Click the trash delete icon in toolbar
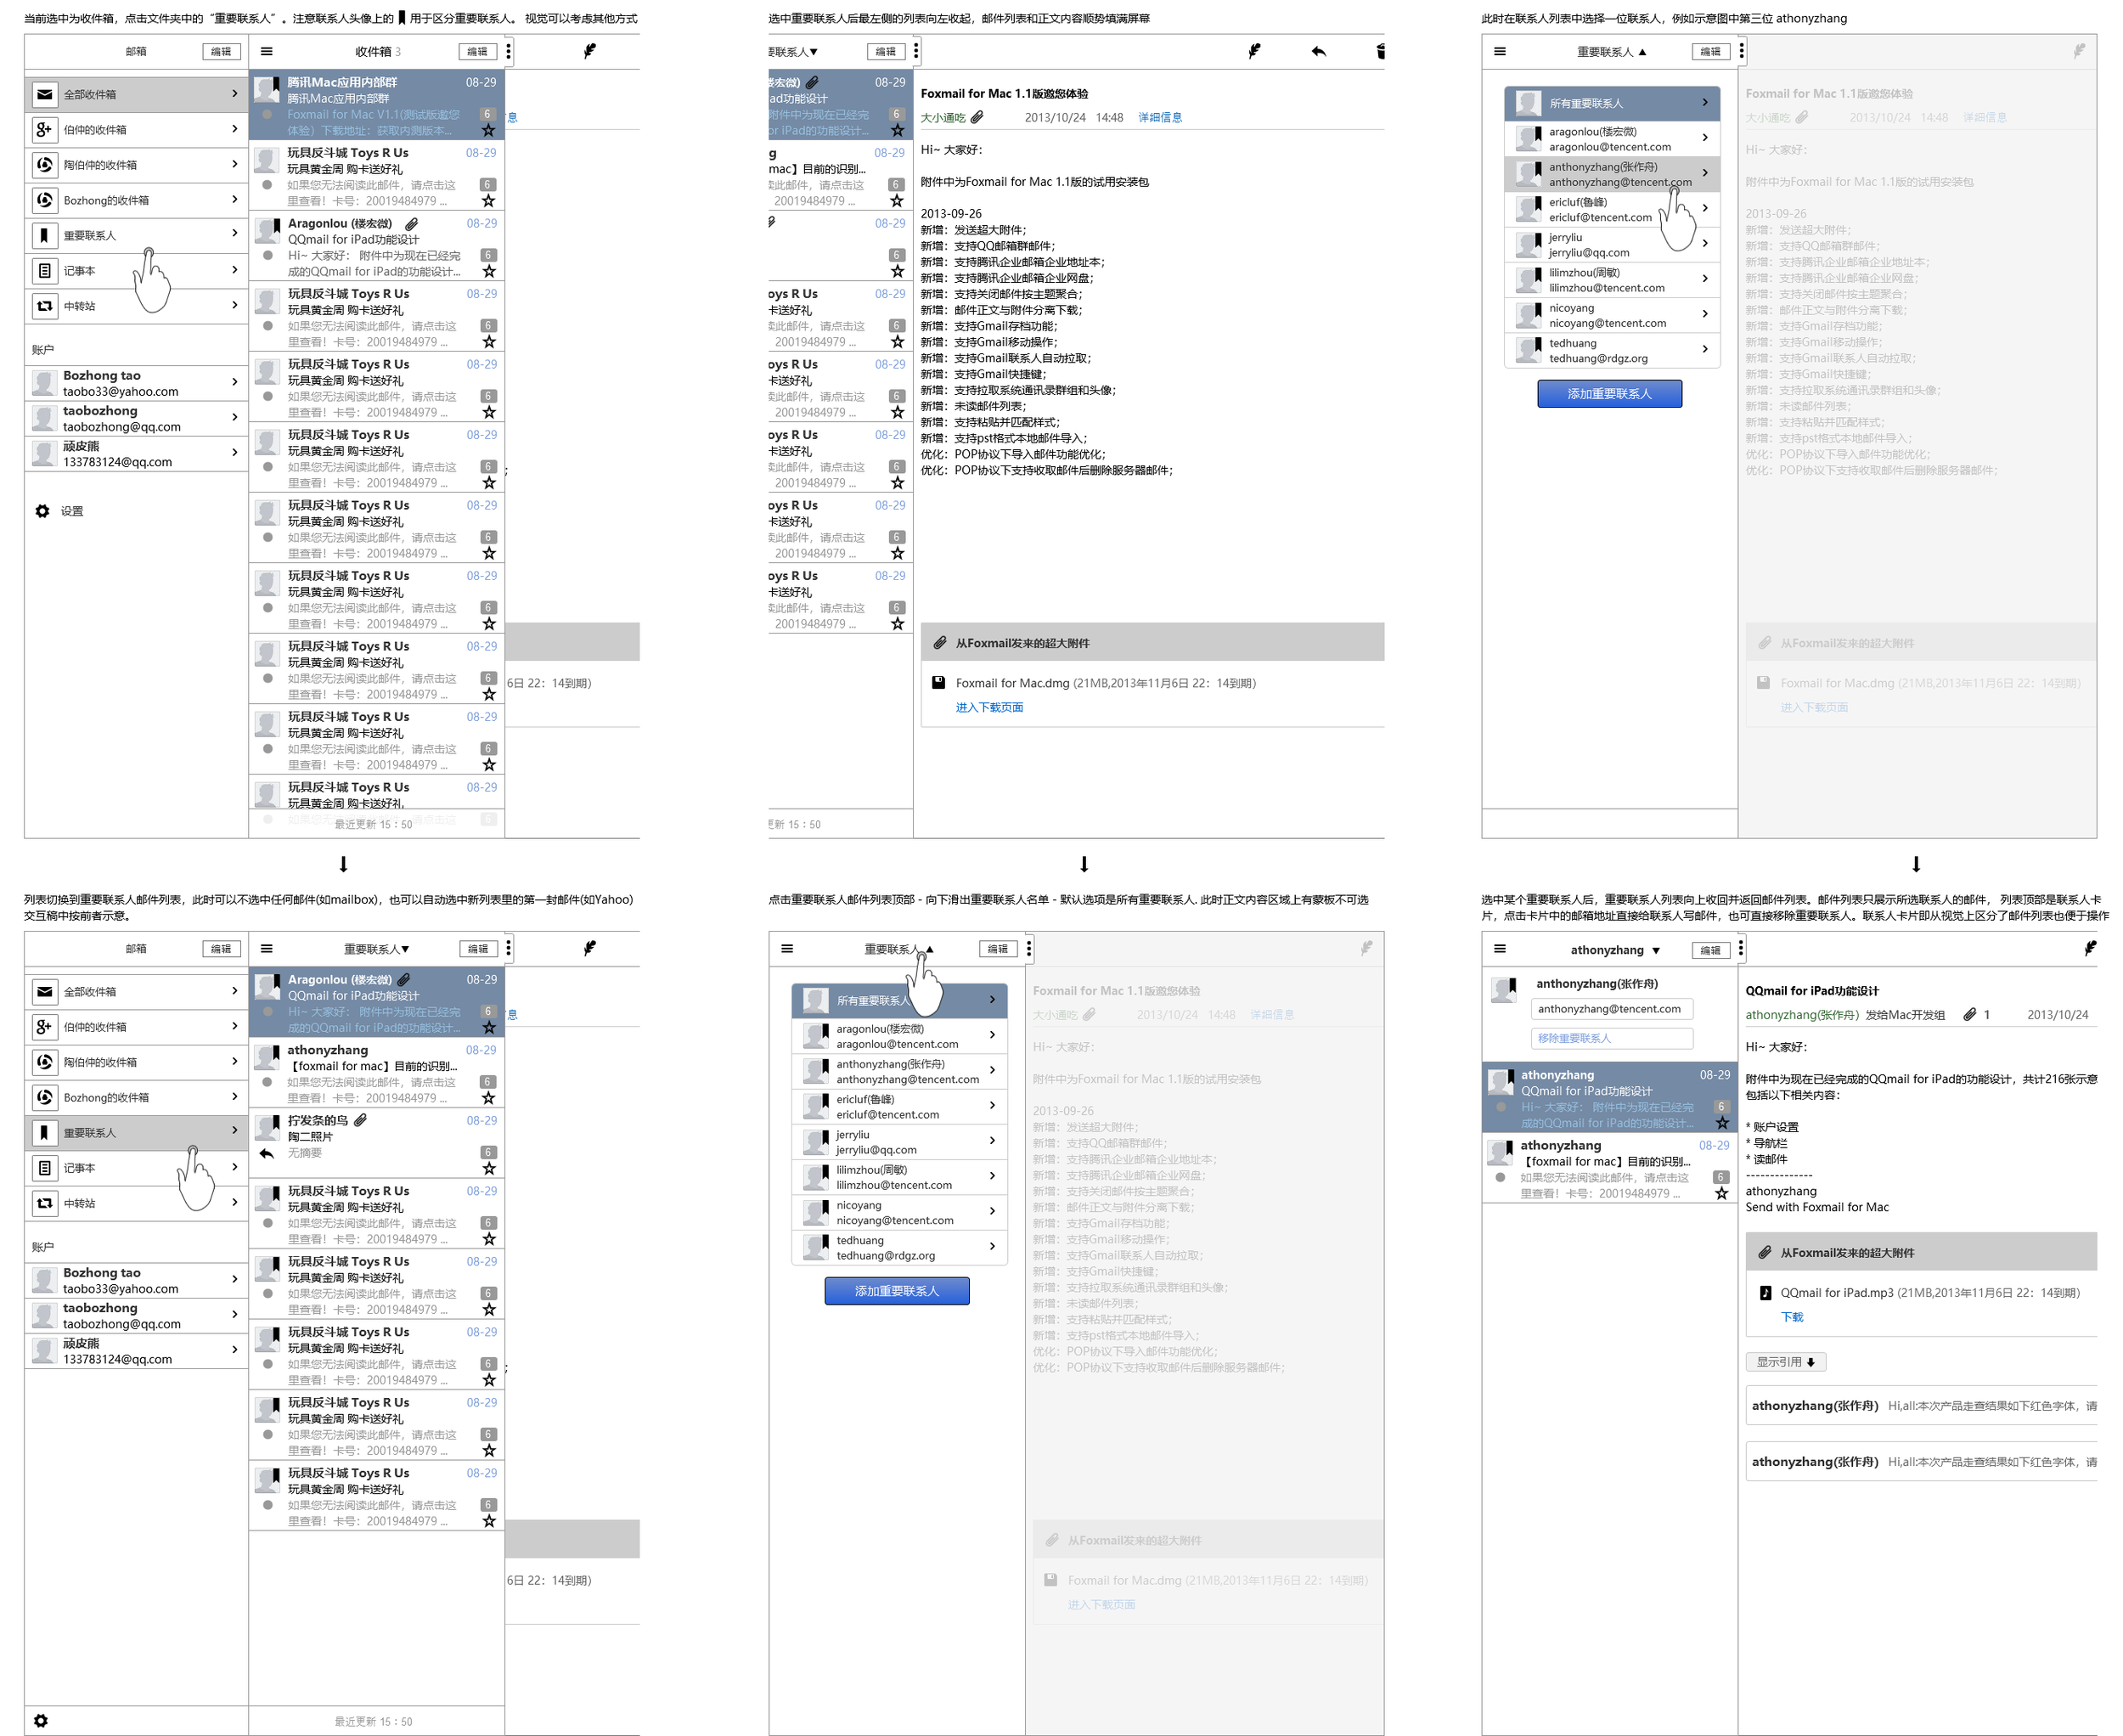Screen dimensions: 2123x1736 (x=1380, y=51)
